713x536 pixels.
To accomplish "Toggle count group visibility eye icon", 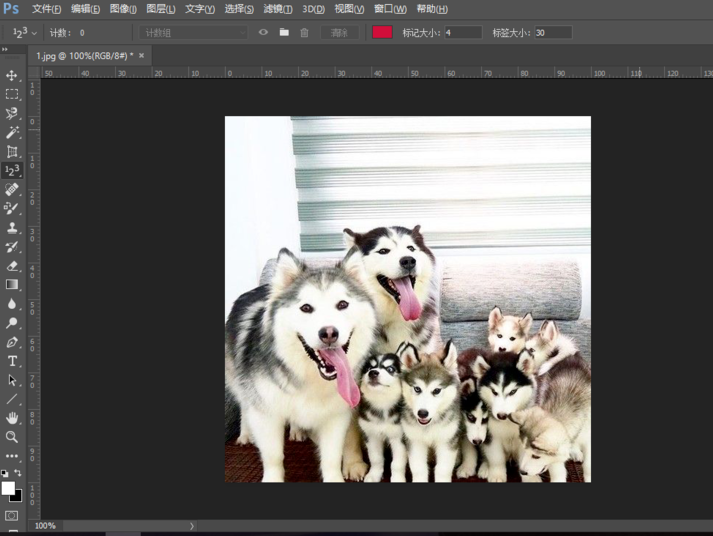I will tap(264, 33).
